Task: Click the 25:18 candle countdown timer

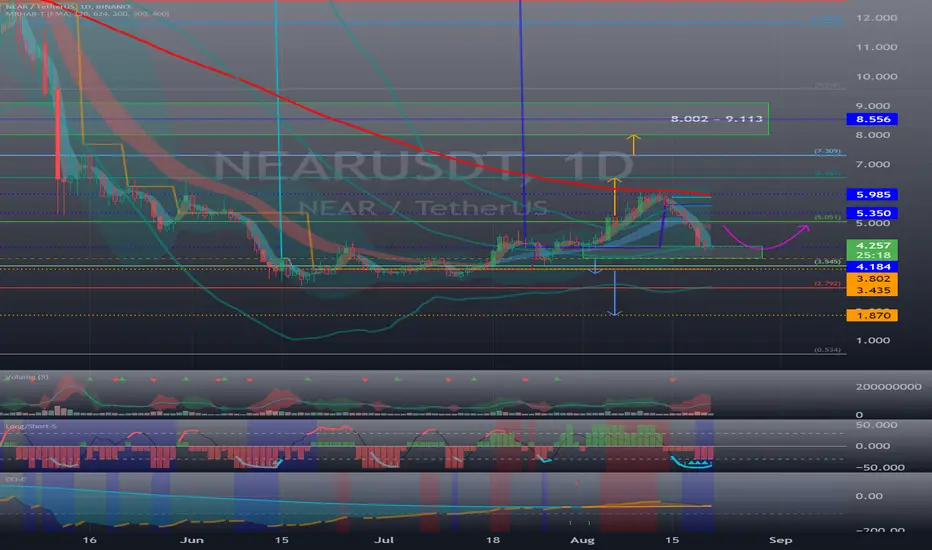Action: point(872,255)
